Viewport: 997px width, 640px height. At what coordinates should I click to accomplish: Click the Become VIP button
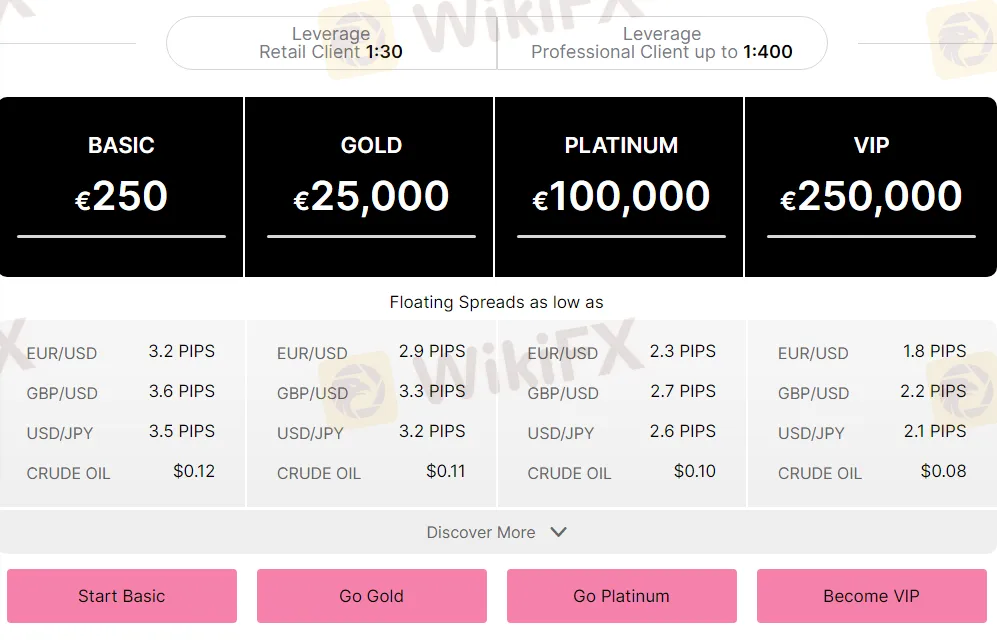pyautogui.click(x=871, y=596)
